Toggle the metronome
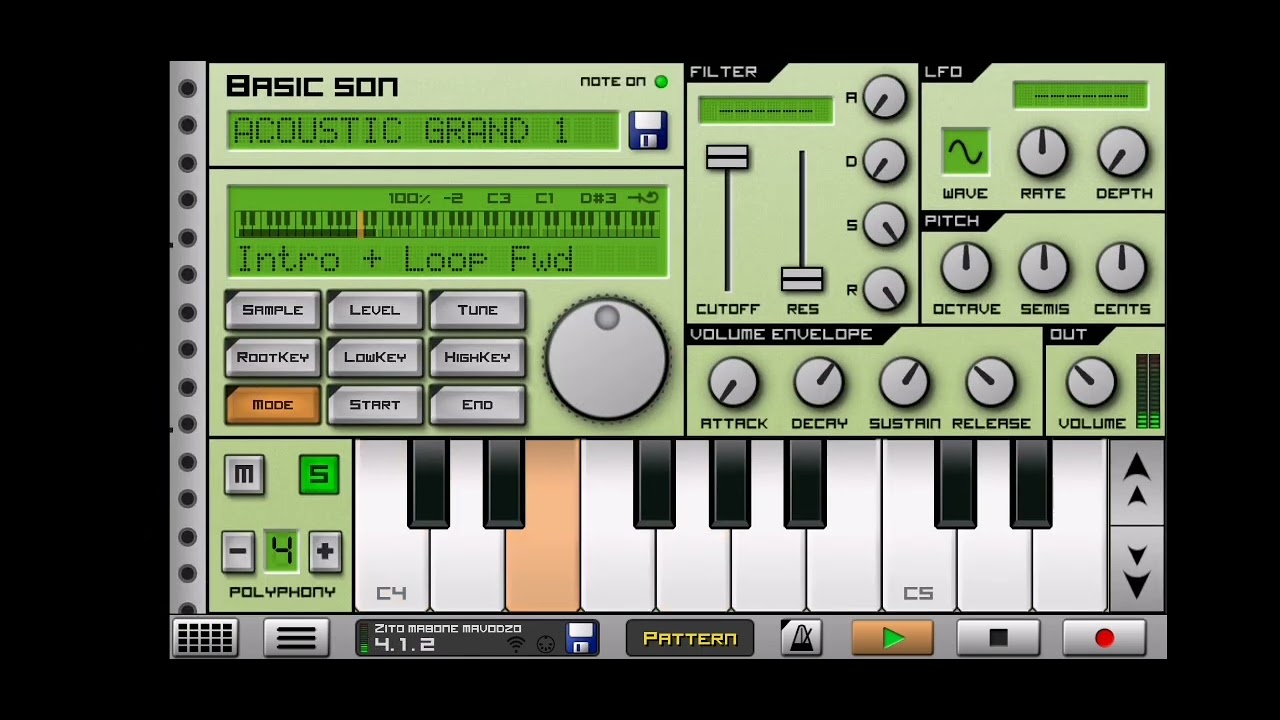Viewport: 1280px width, 720px height. (x=801, y=638)
